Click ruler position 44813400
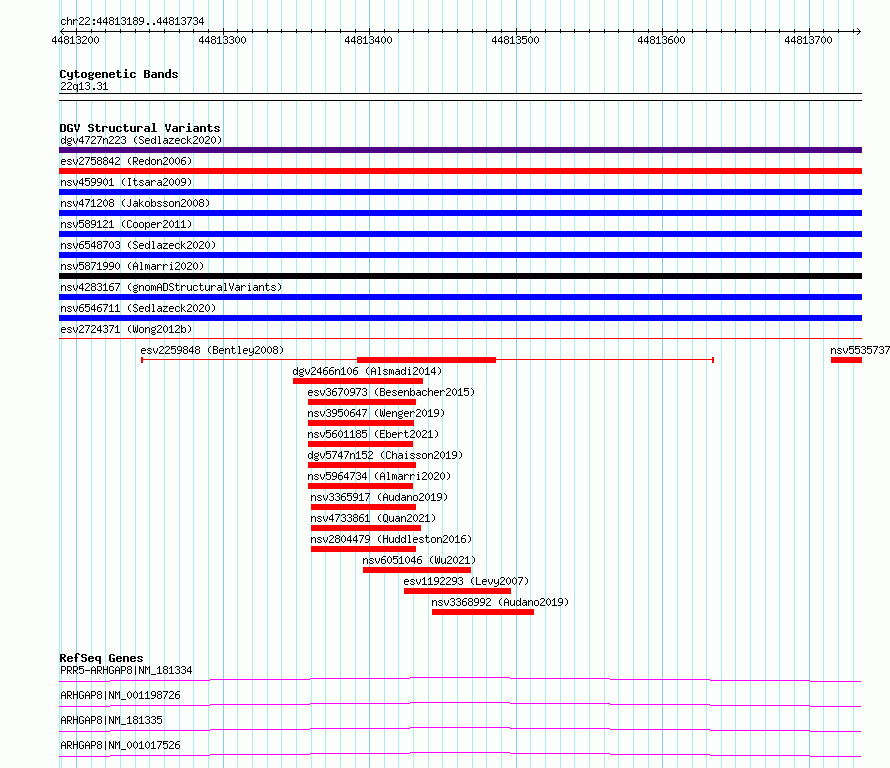Screen dimensions: 890x768 click(368, 40)
